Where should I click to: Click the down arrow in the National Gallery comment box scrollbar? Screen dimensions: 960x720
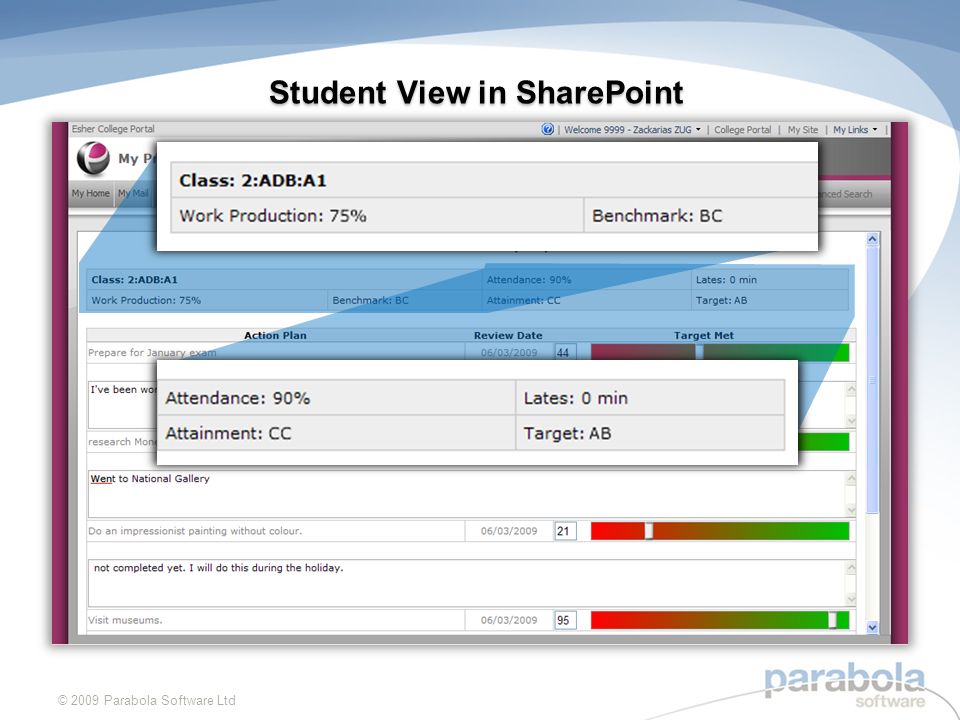[851, 511]
